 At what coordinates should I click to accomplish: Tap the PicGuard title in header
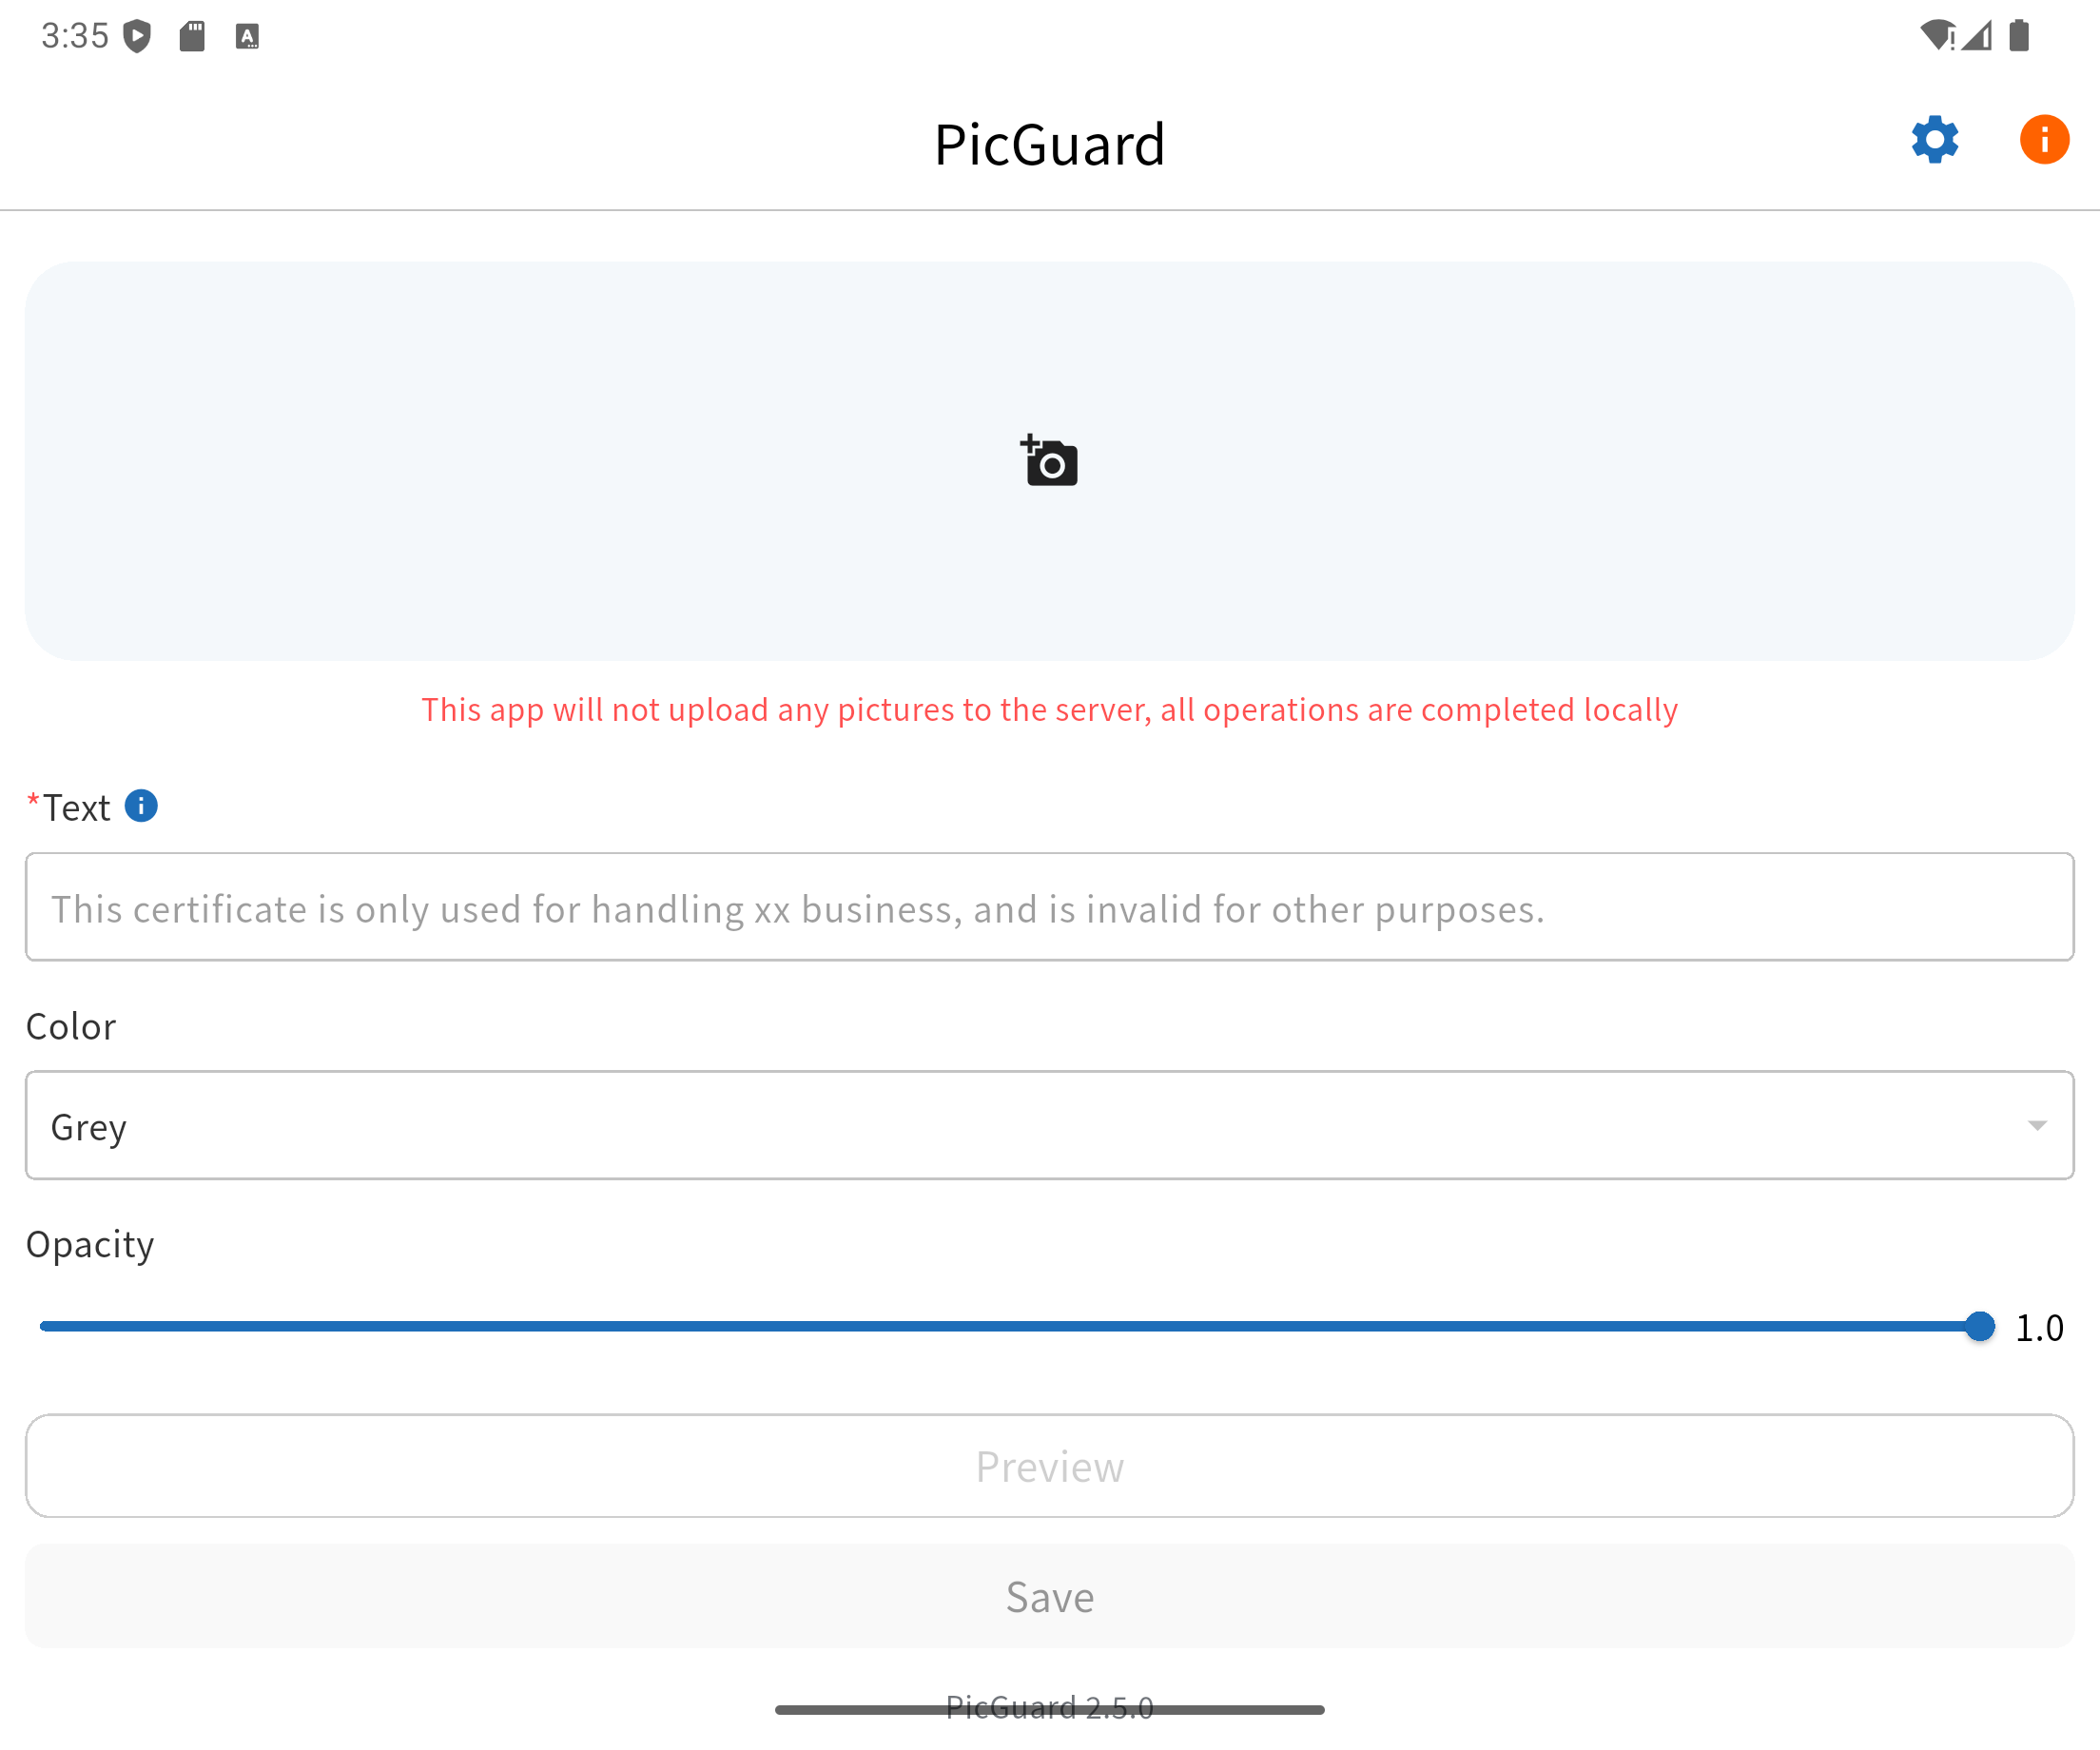tap(1049, 144)
